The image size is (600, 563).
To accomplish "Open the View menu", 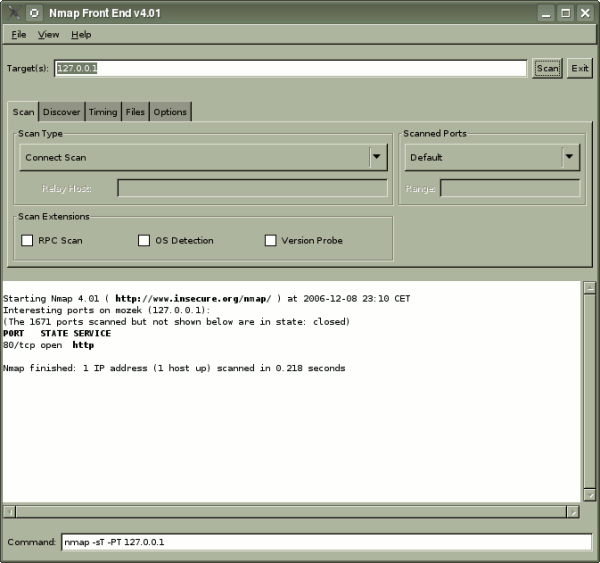I will pyautogui.click(x=48, y=35).
